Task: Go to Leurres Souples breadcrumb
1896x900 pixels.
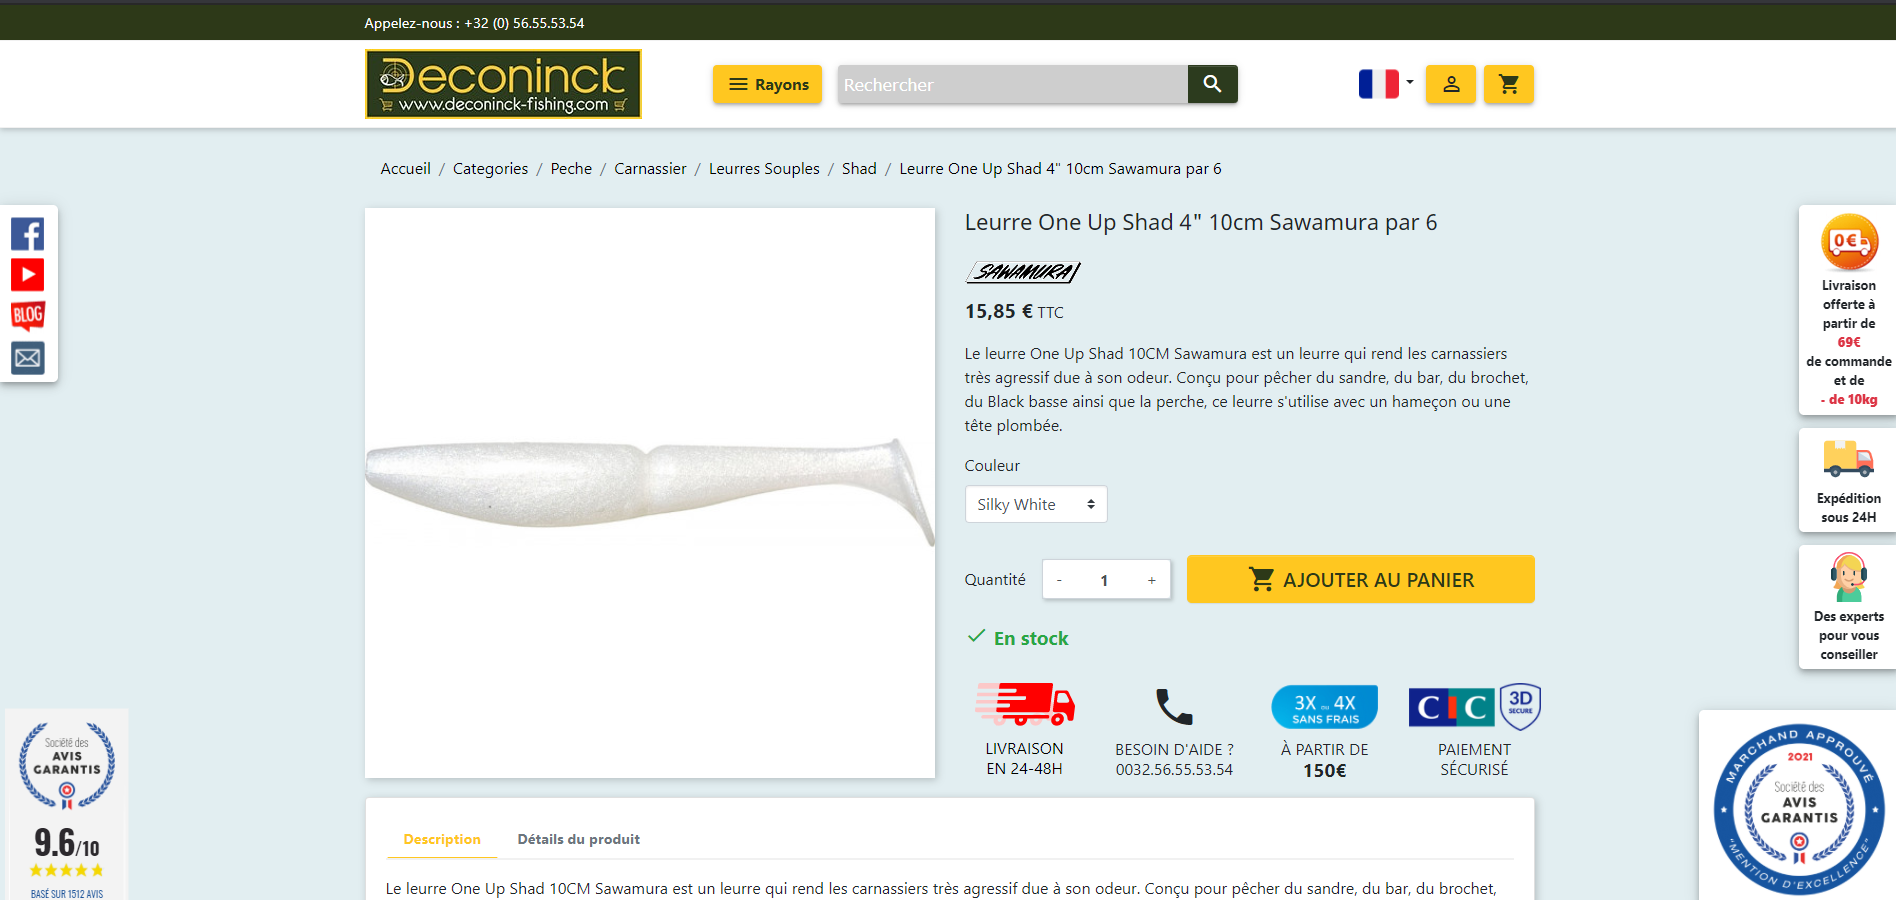Action: 764,169
